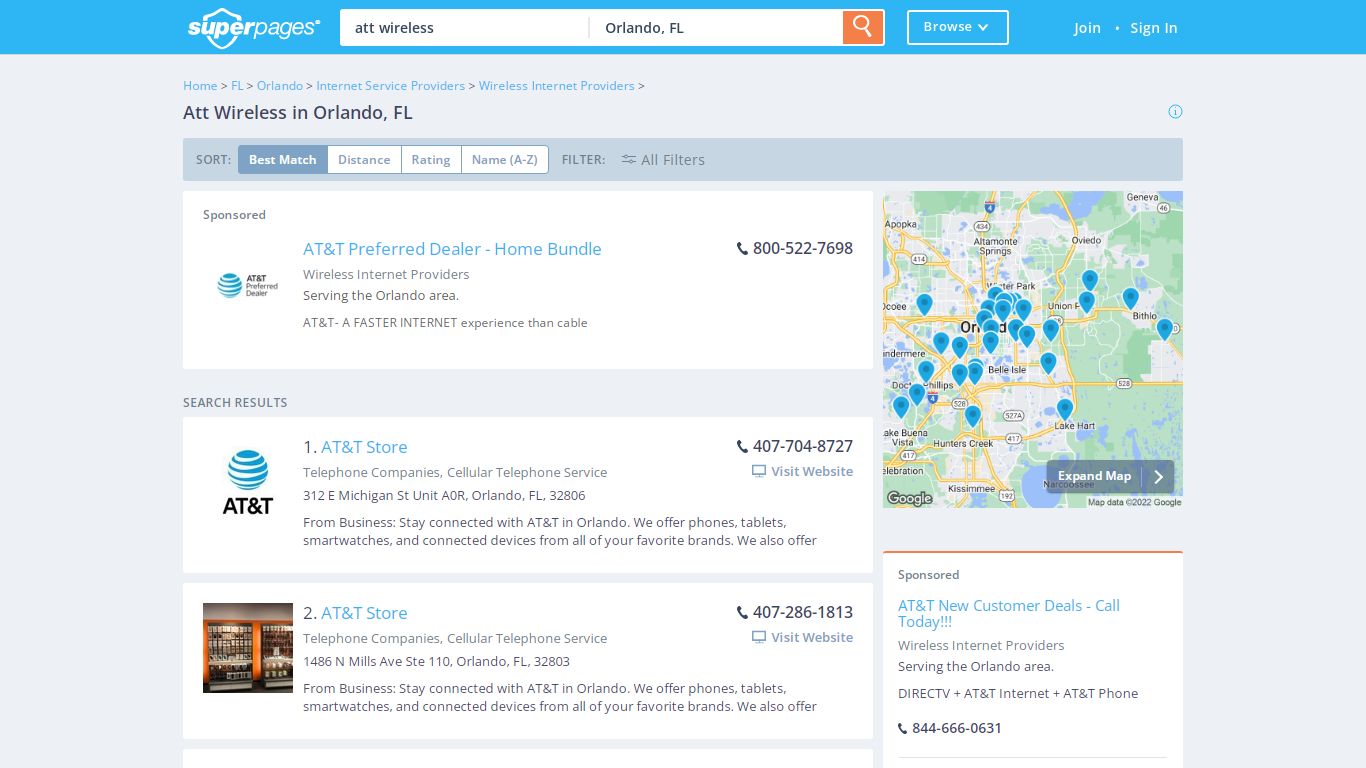Click the AT&T globe logo of result 1
The image size is (1366, 768).
tap(248, 482)
